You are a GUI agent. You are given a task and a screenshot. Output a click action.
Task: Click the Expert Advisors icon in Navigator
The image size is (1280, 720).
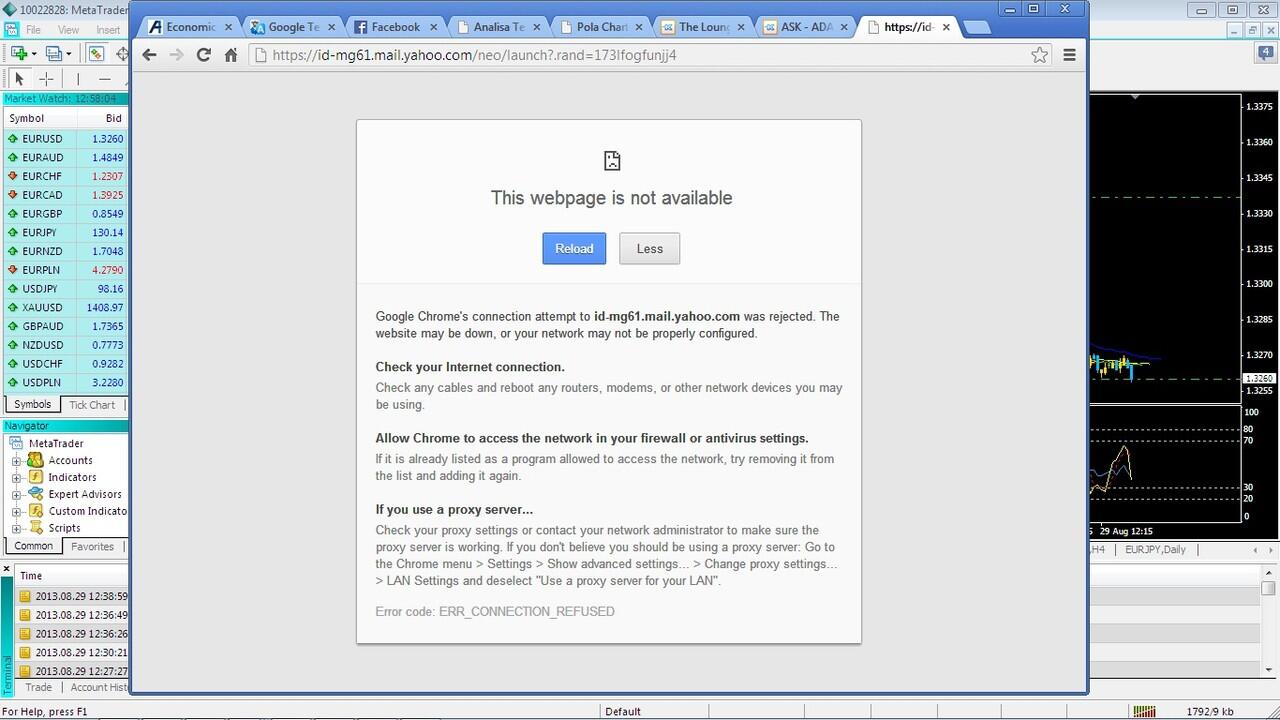35,494
